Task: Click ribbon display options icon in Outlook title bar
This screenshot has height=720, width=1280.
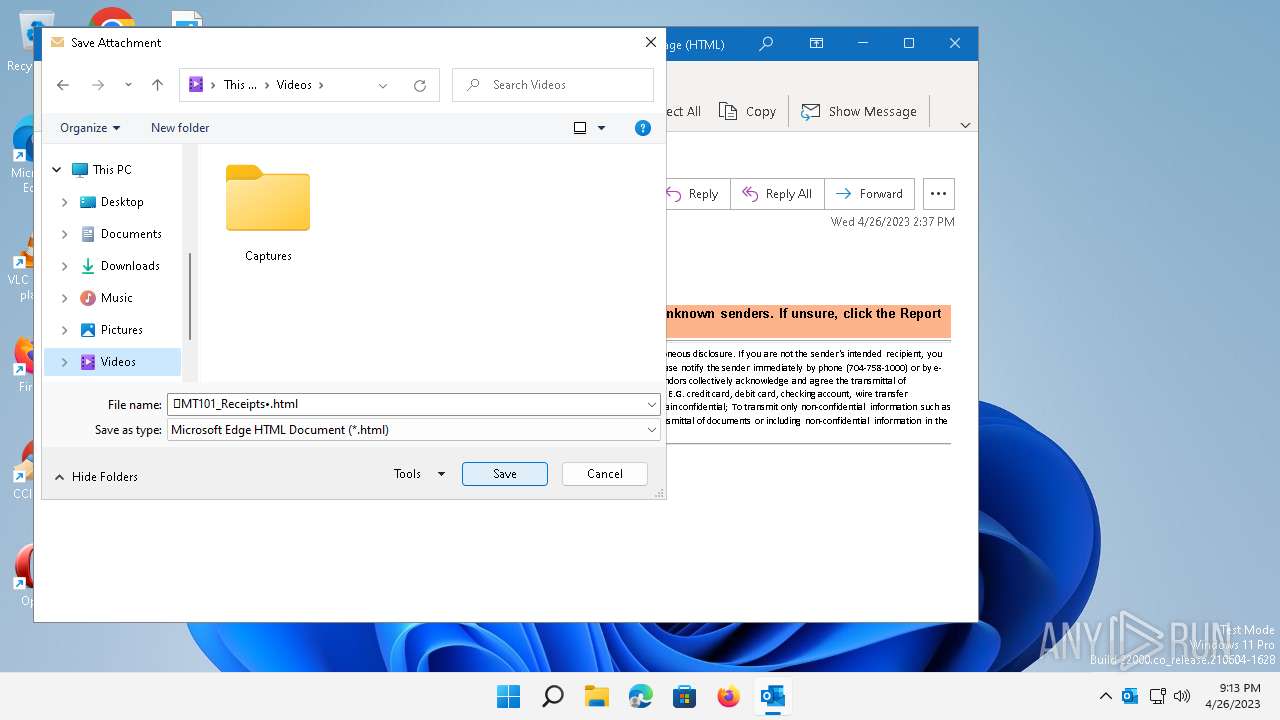Action: click(x=817, y=44)
